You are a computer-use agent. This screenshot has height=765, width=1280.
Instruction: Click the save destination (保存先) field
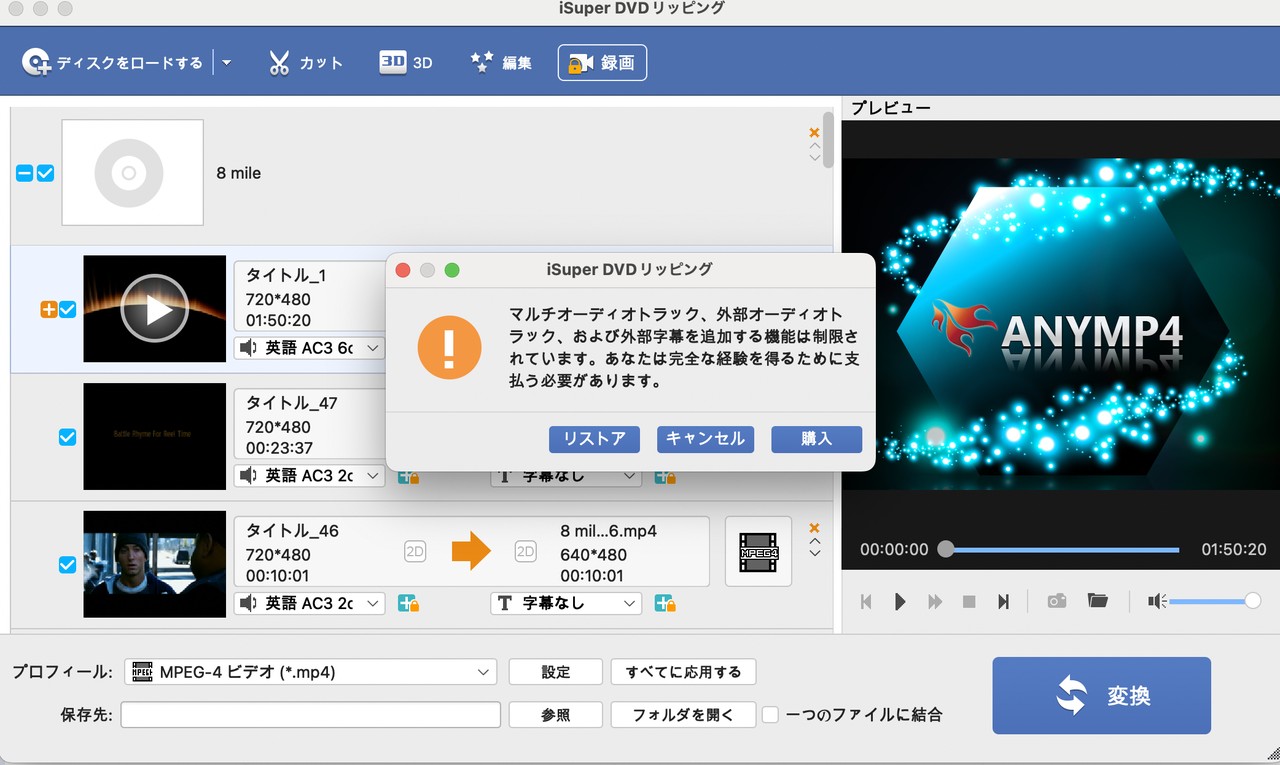311,715
